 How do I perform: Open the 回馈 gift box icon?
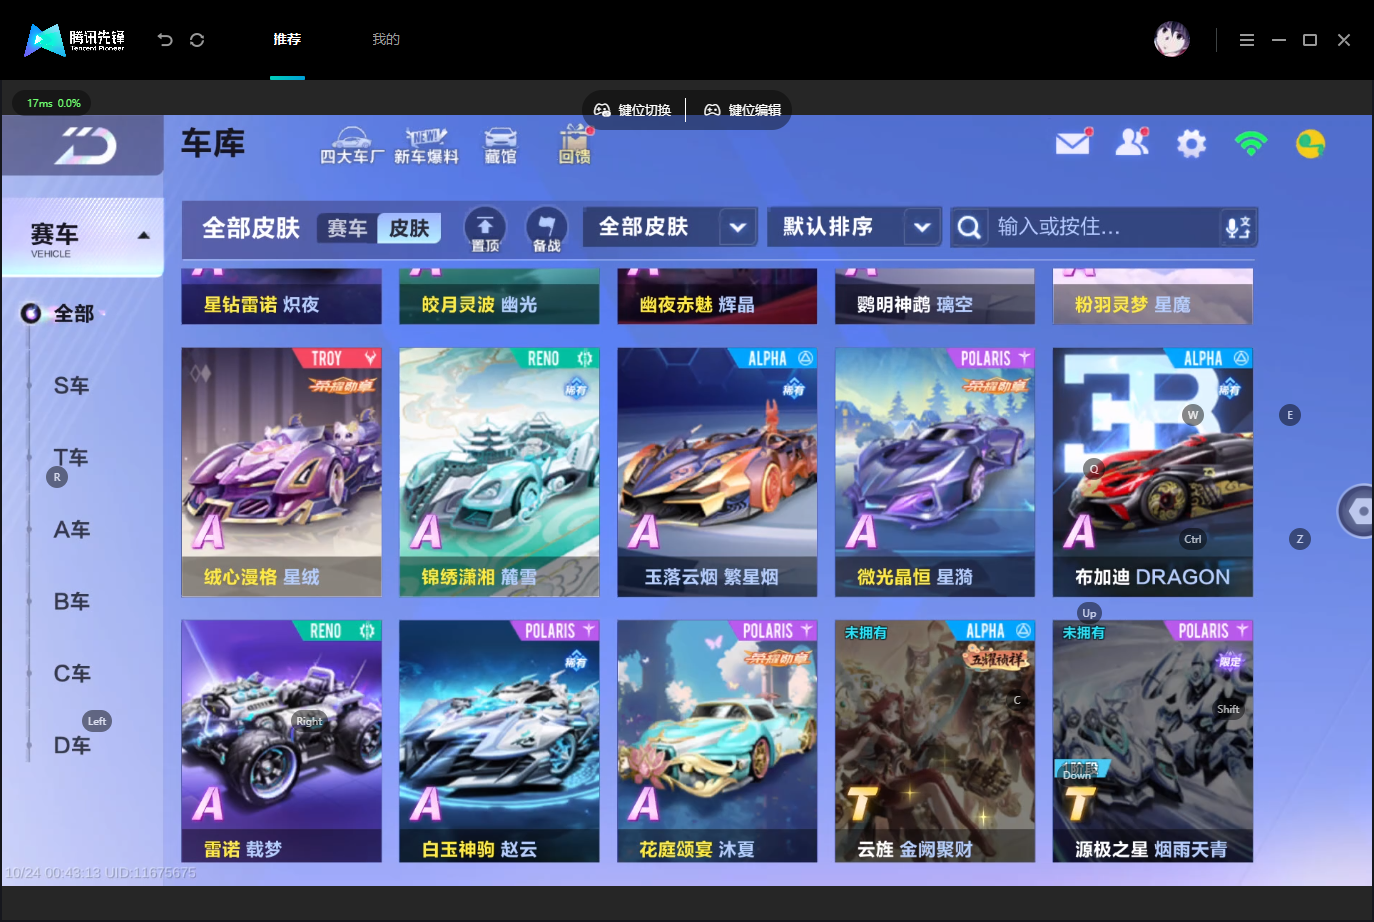pyautogui.click(x=575, y=146)
